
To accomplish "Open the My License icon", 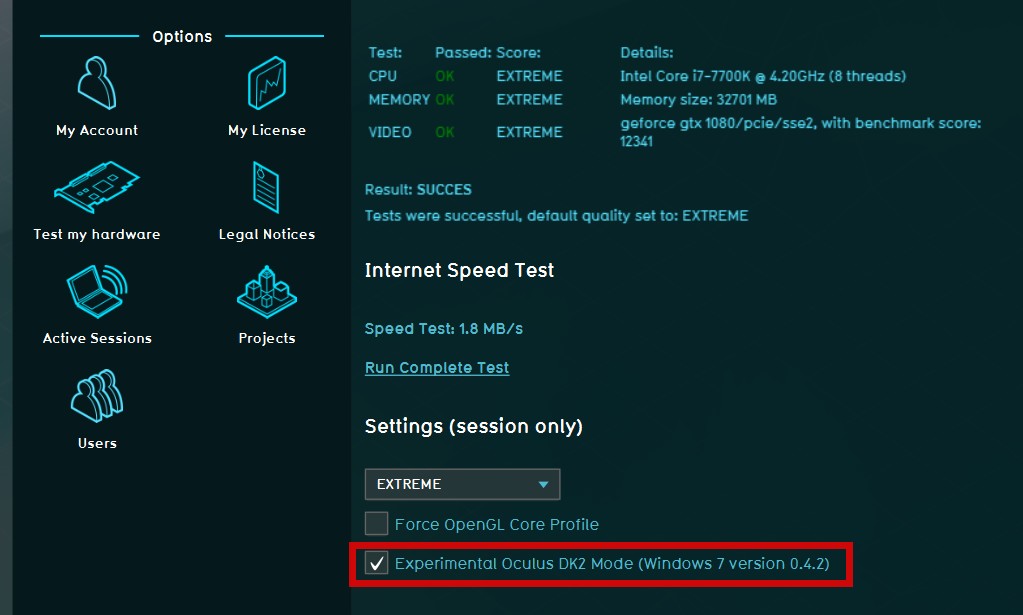I will (266, 84).
